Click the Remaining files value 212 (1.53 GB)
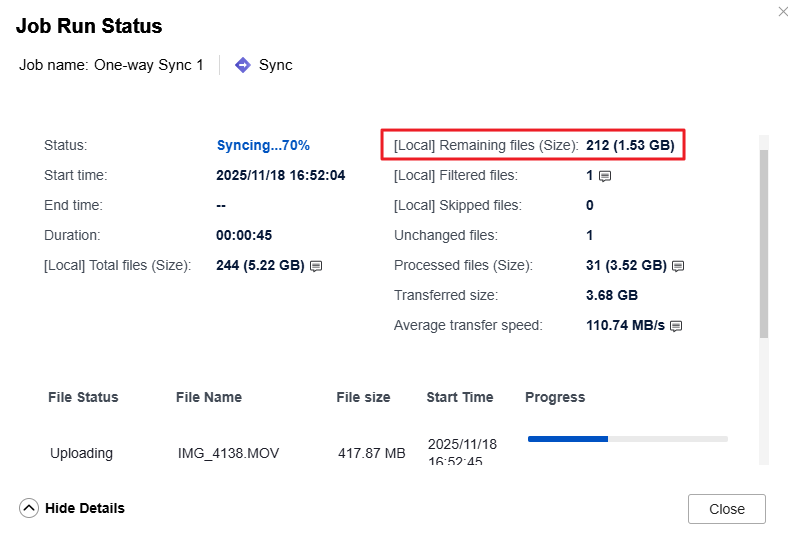788x536 pixels. 630,145
